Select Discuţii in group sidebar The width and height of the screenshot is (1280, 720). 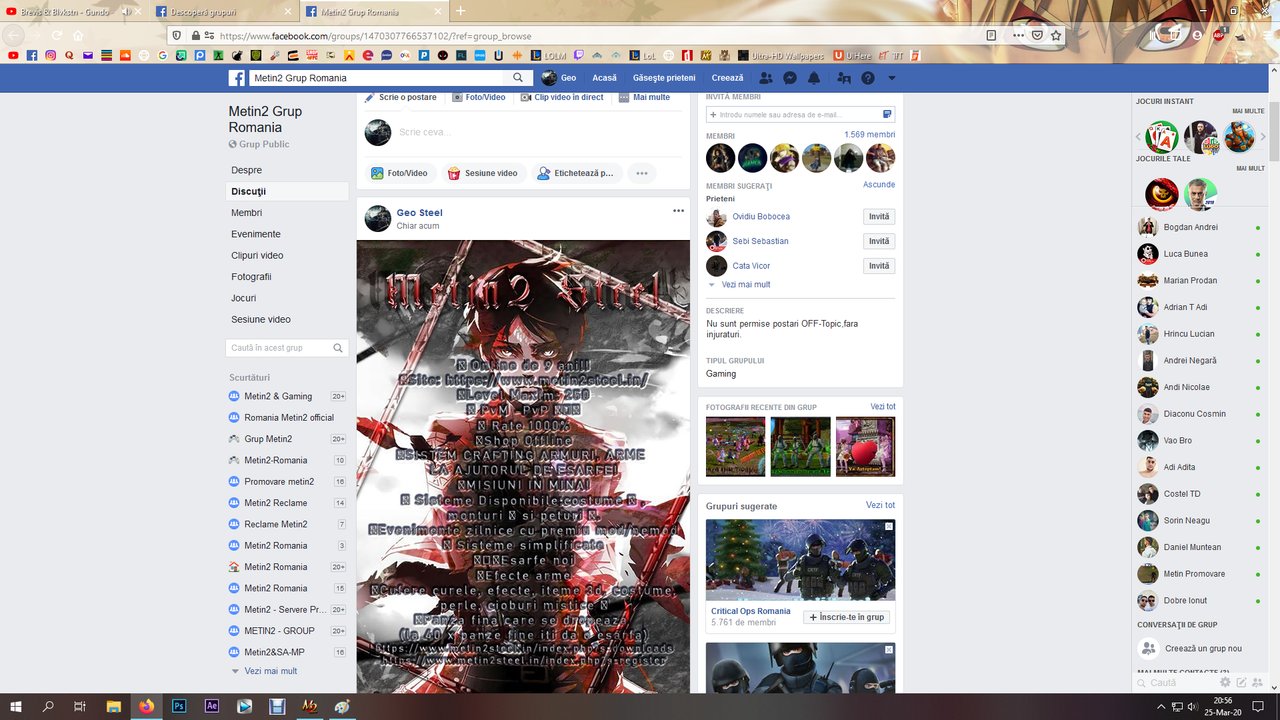pyautogui.click(x=287, y=191)
